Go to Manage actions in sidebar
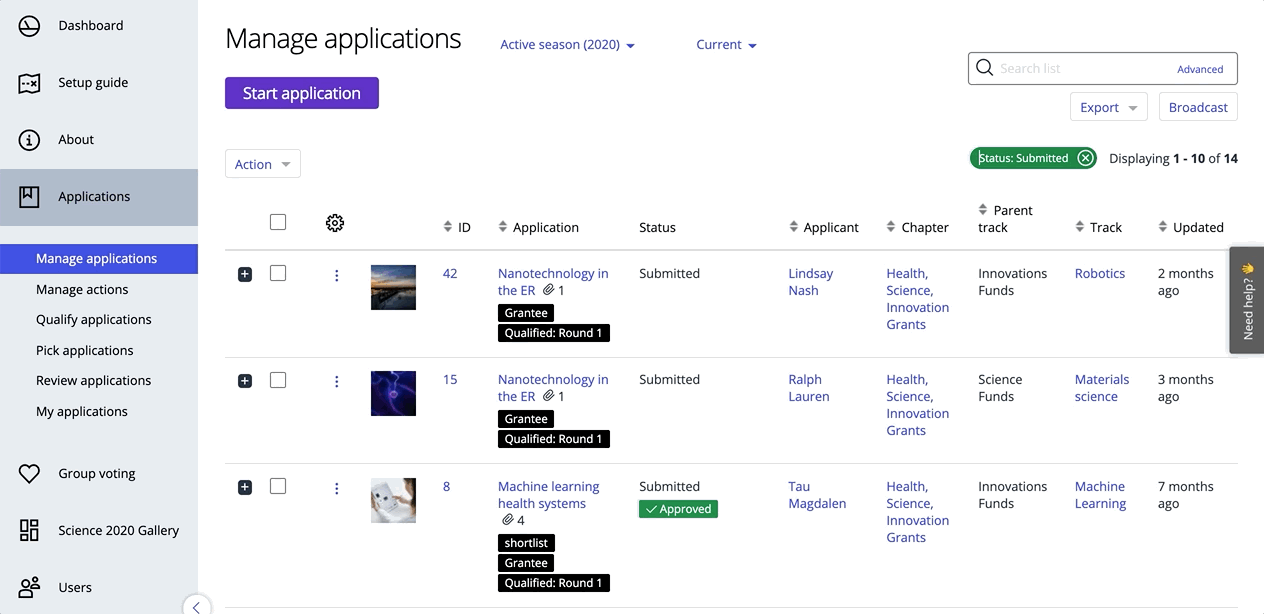 point(82,289)
